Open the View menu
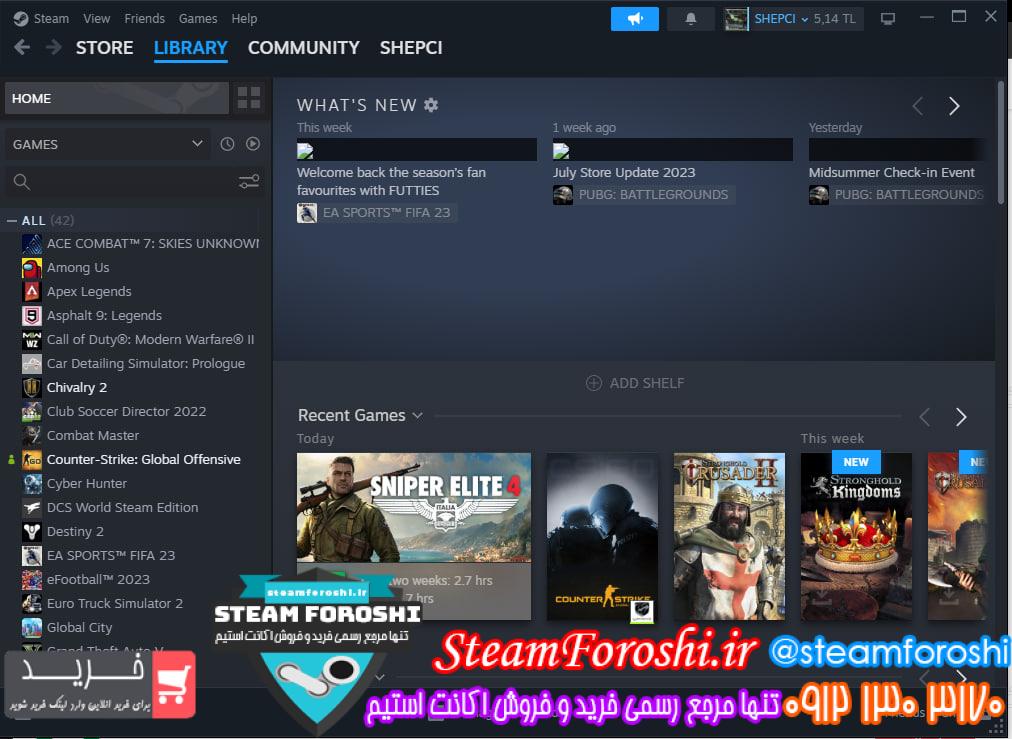Image resolution: width=1012 pixels, height=739 pixels. pos(96,19)
